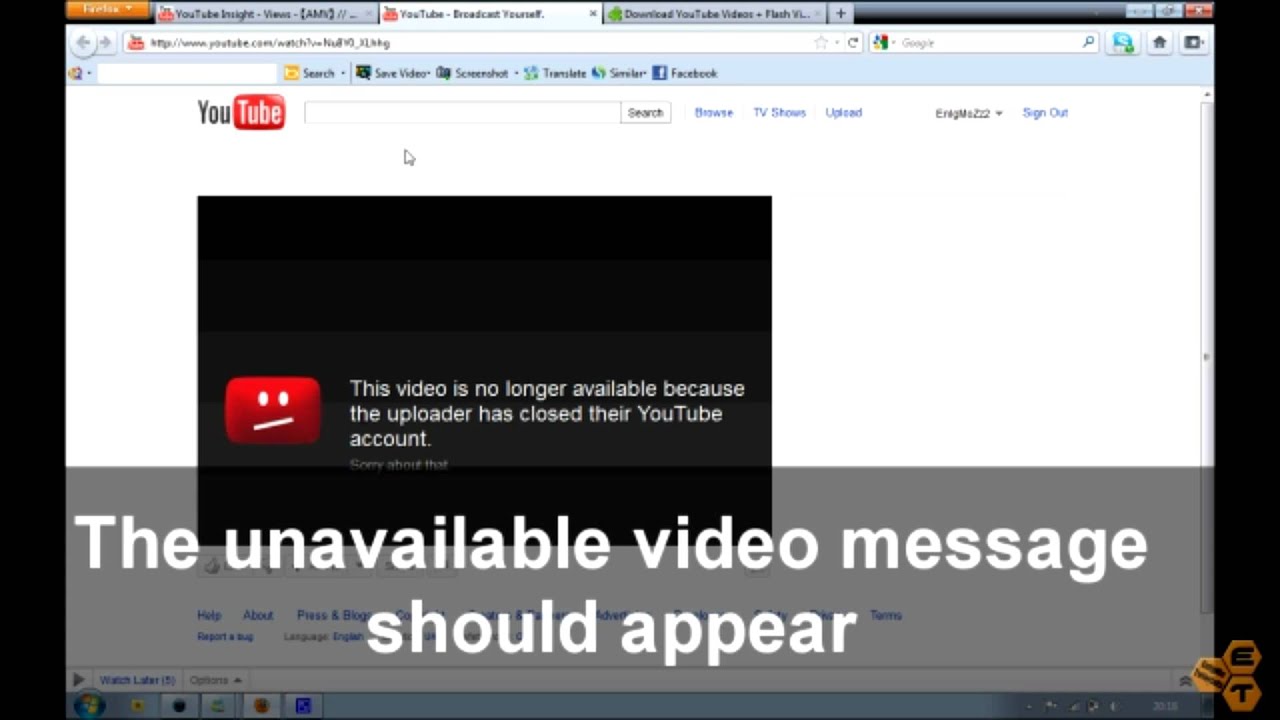Click the YouTube Search button
This screenshot has width=1280, height=720.
click(645, 113)
